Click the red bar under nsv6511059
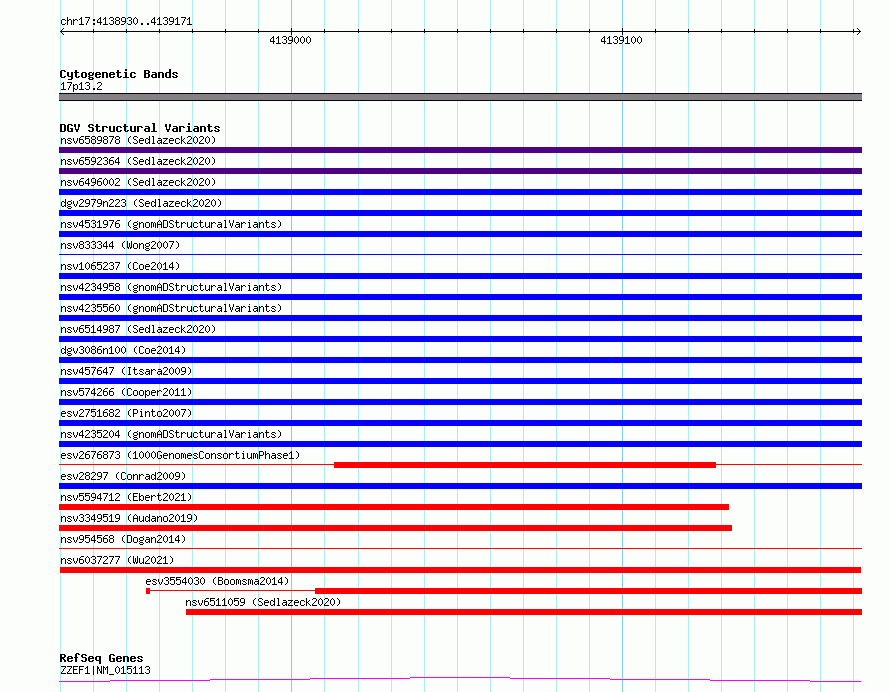The height and width of the screenshot is (692, 890). [524, 612]
